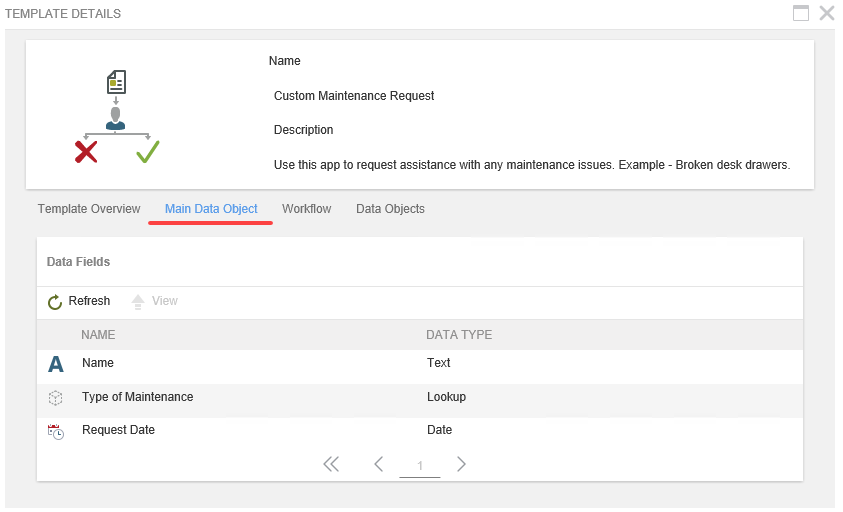Screen dimensions: 843x512
Task: Click the workflow template approval icon
Action: pos(116,116)
